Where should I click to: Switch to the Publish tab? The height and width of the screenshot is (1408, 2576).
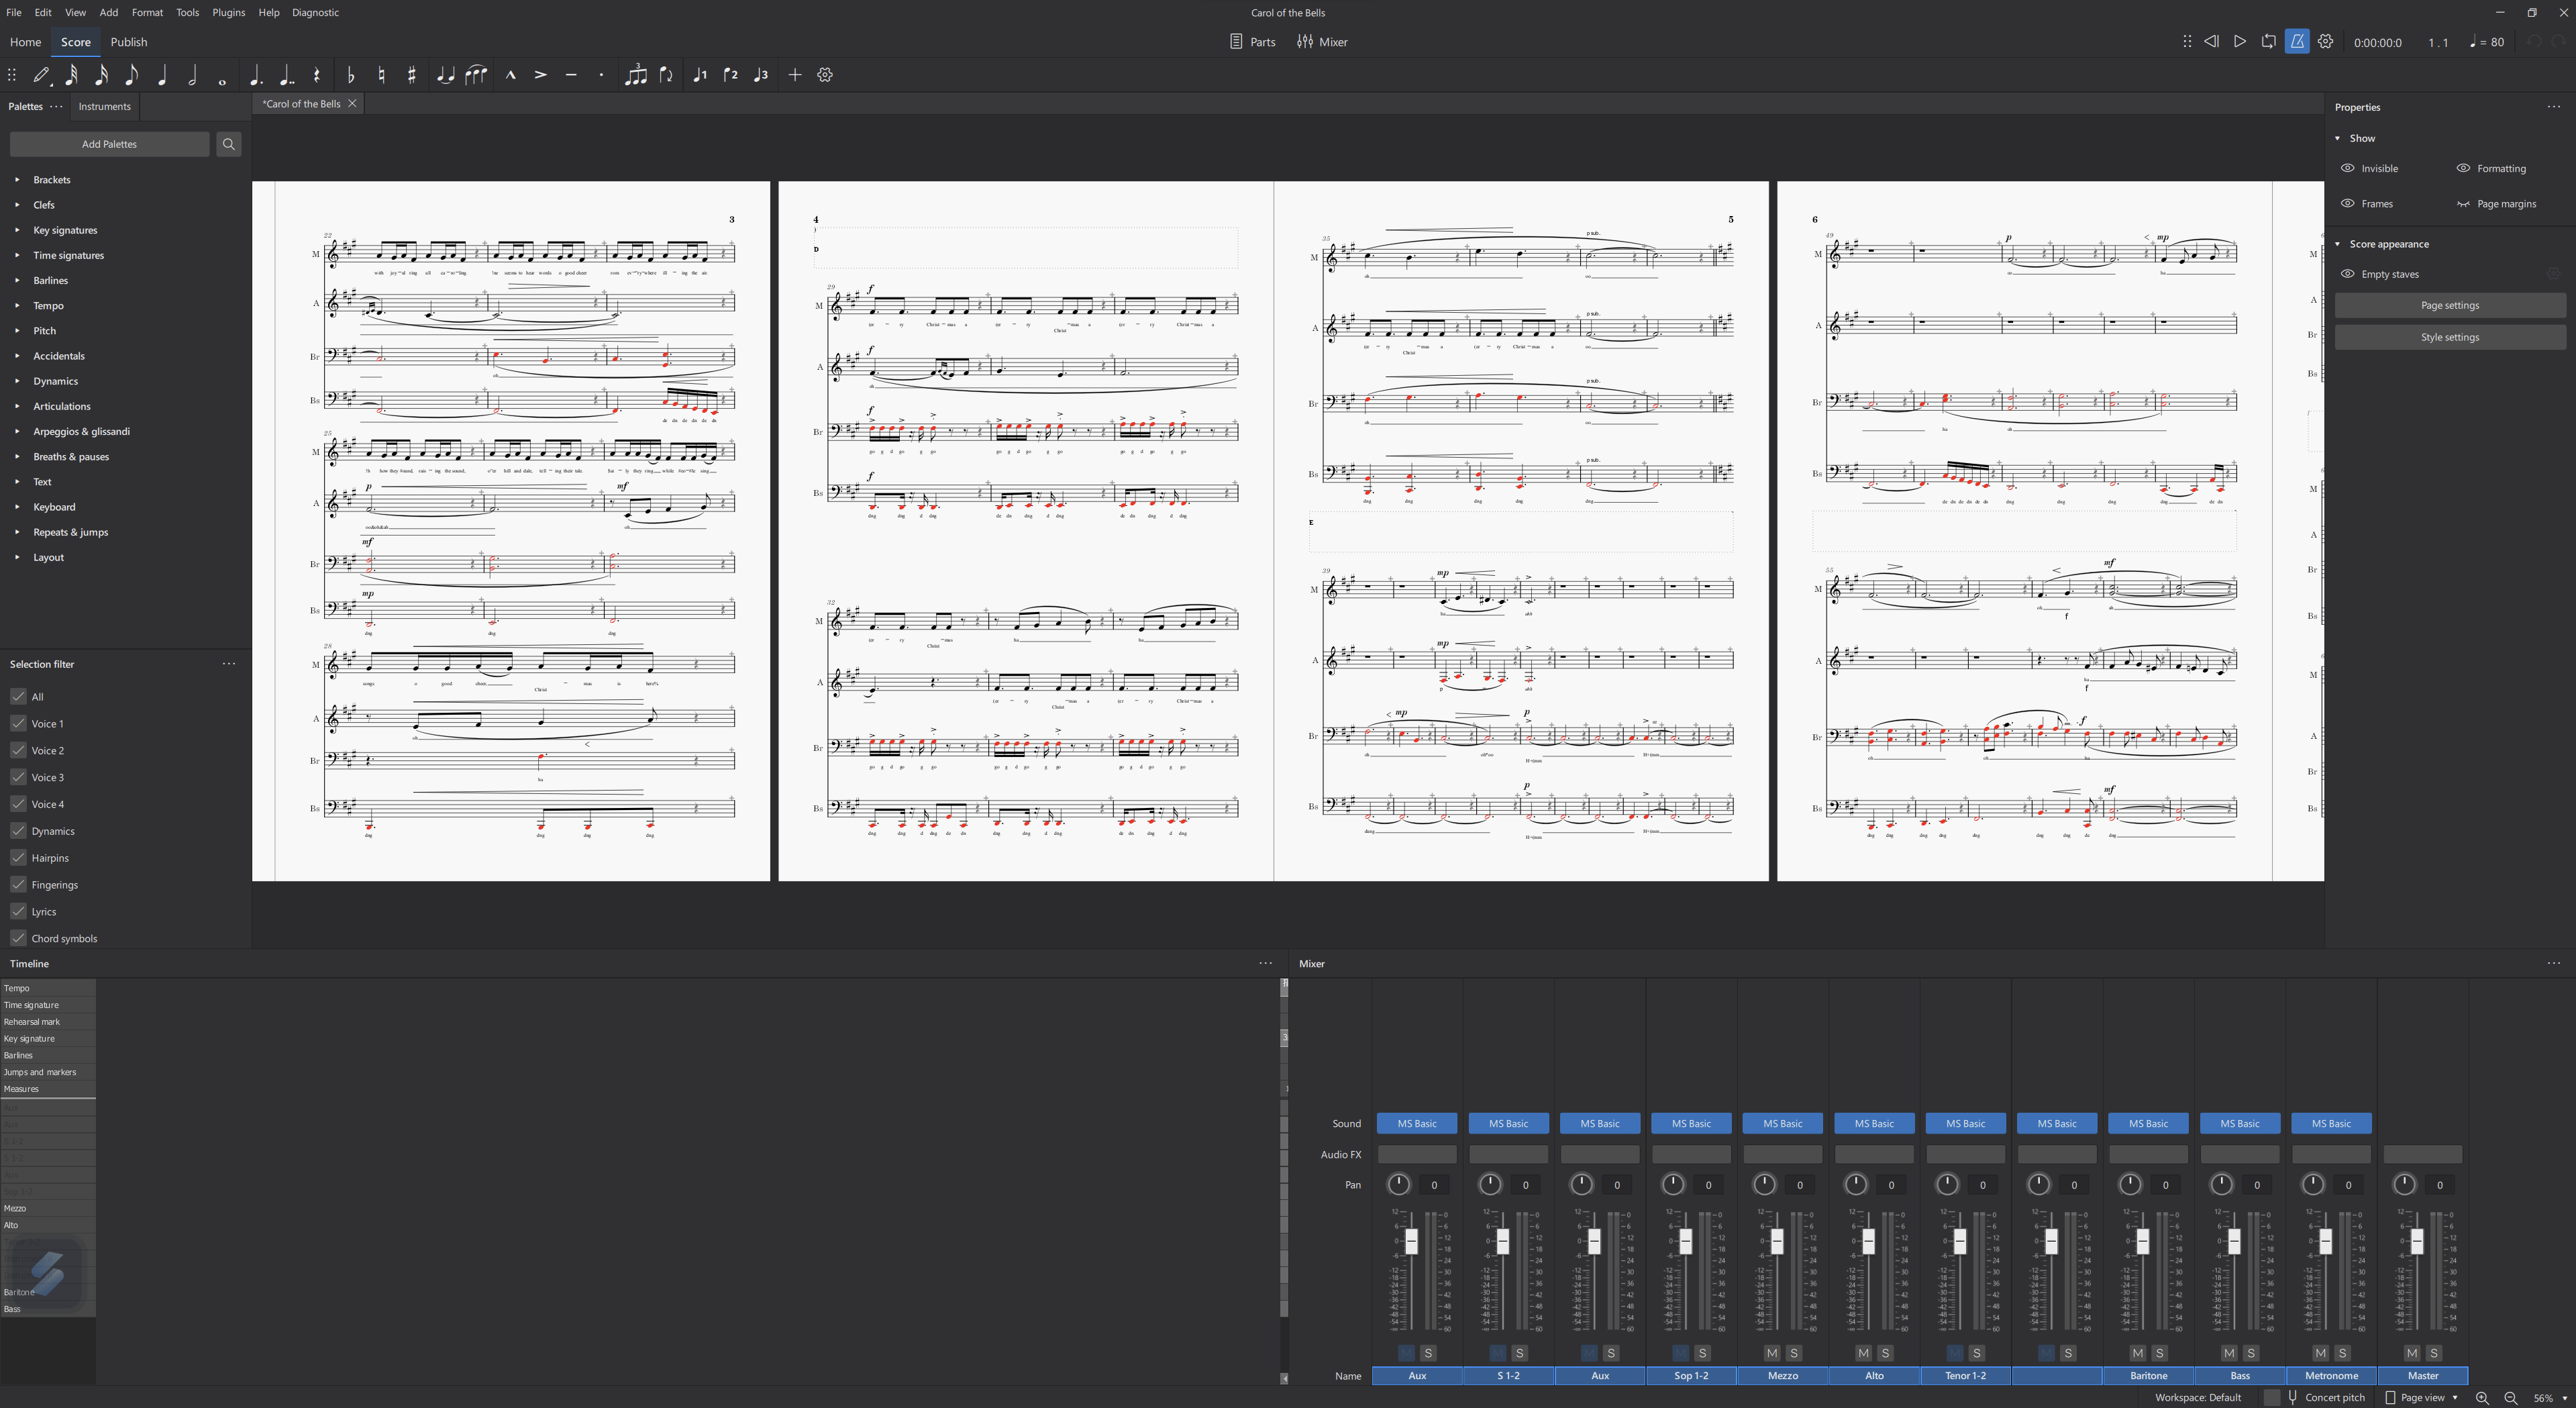point(128,42)
